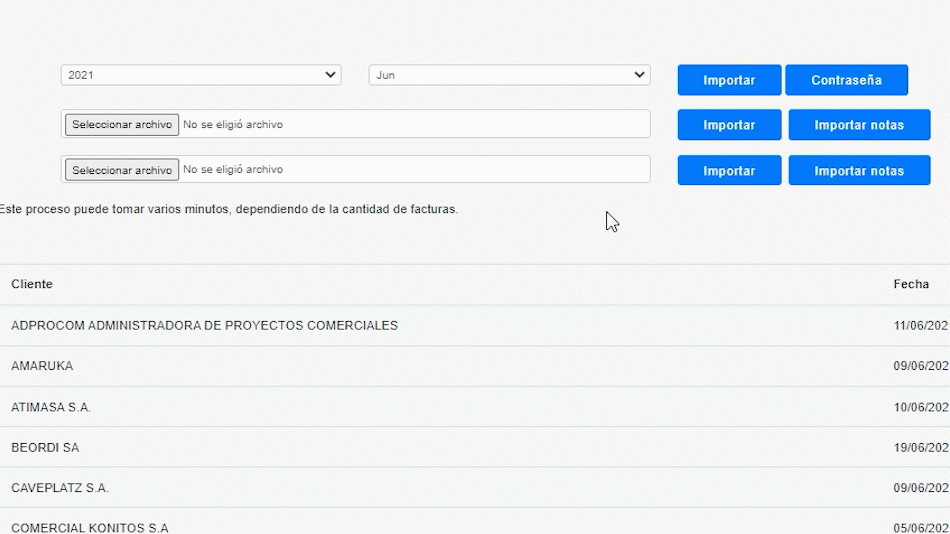Viewport: 950px width, 534px height.
Task: Click the date in the BEORDI SA row
Action: (x=920, y=448)
